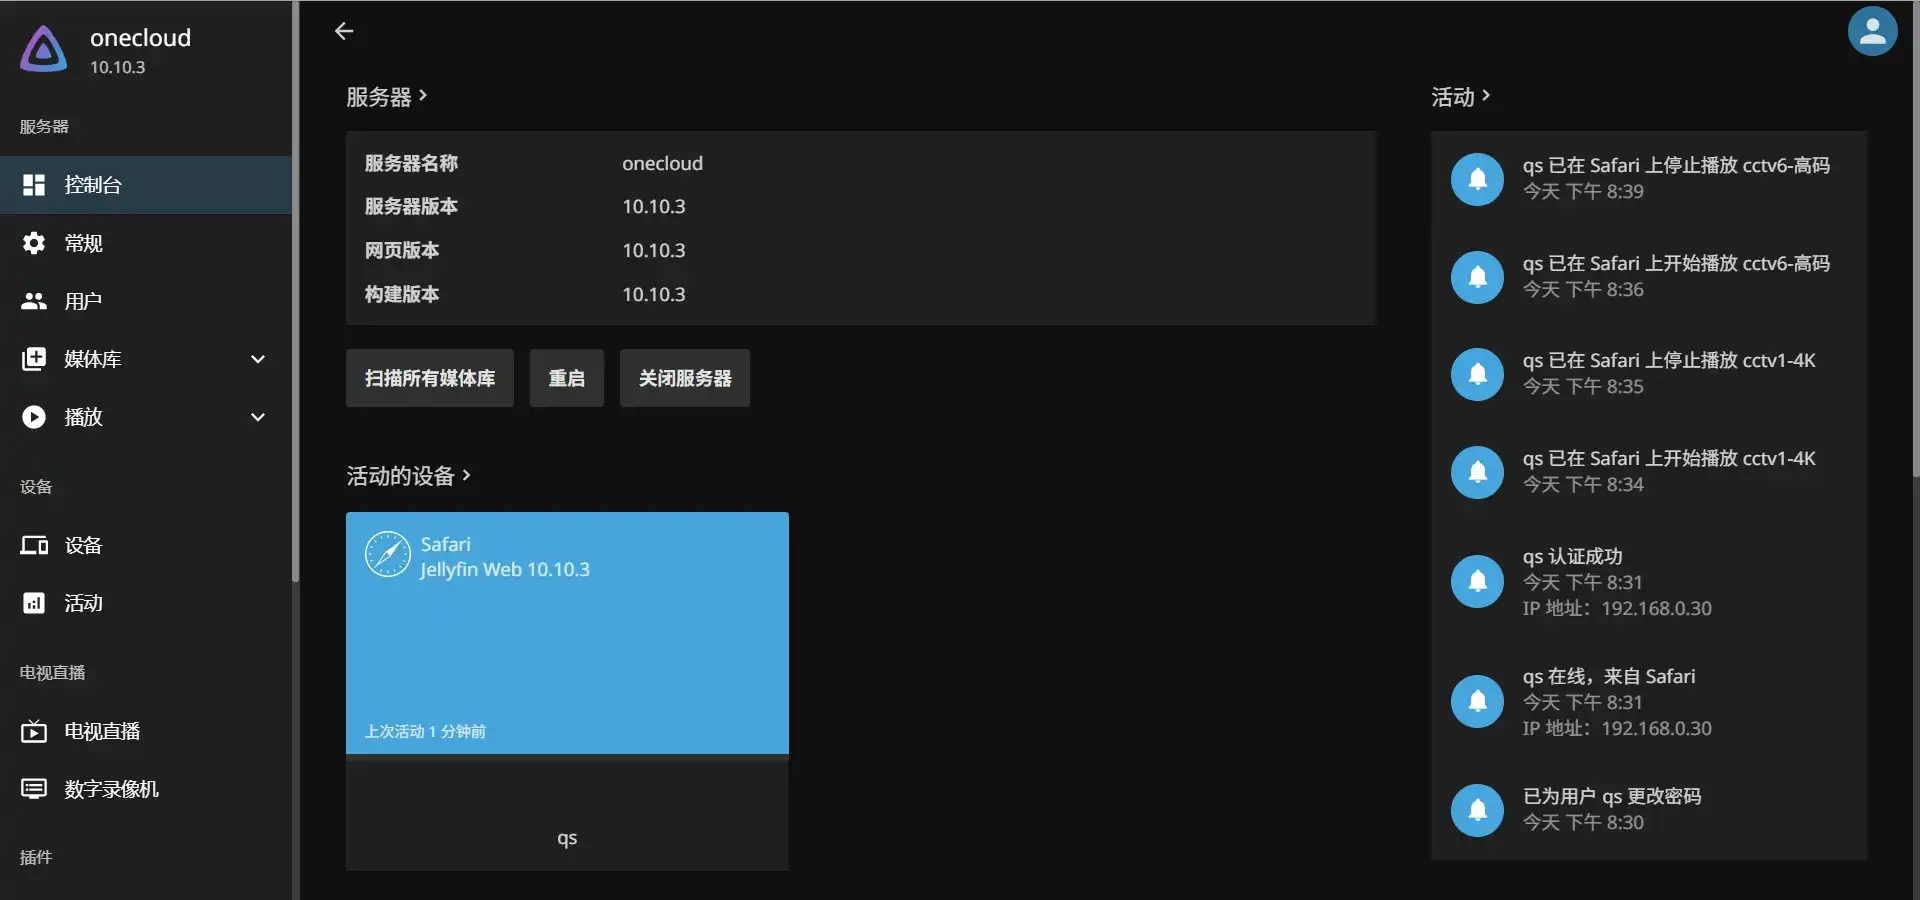Open the 活动 heading link in right panel
The width and height of the screenshot is (1920, 900).
(x=1460, y=97)
